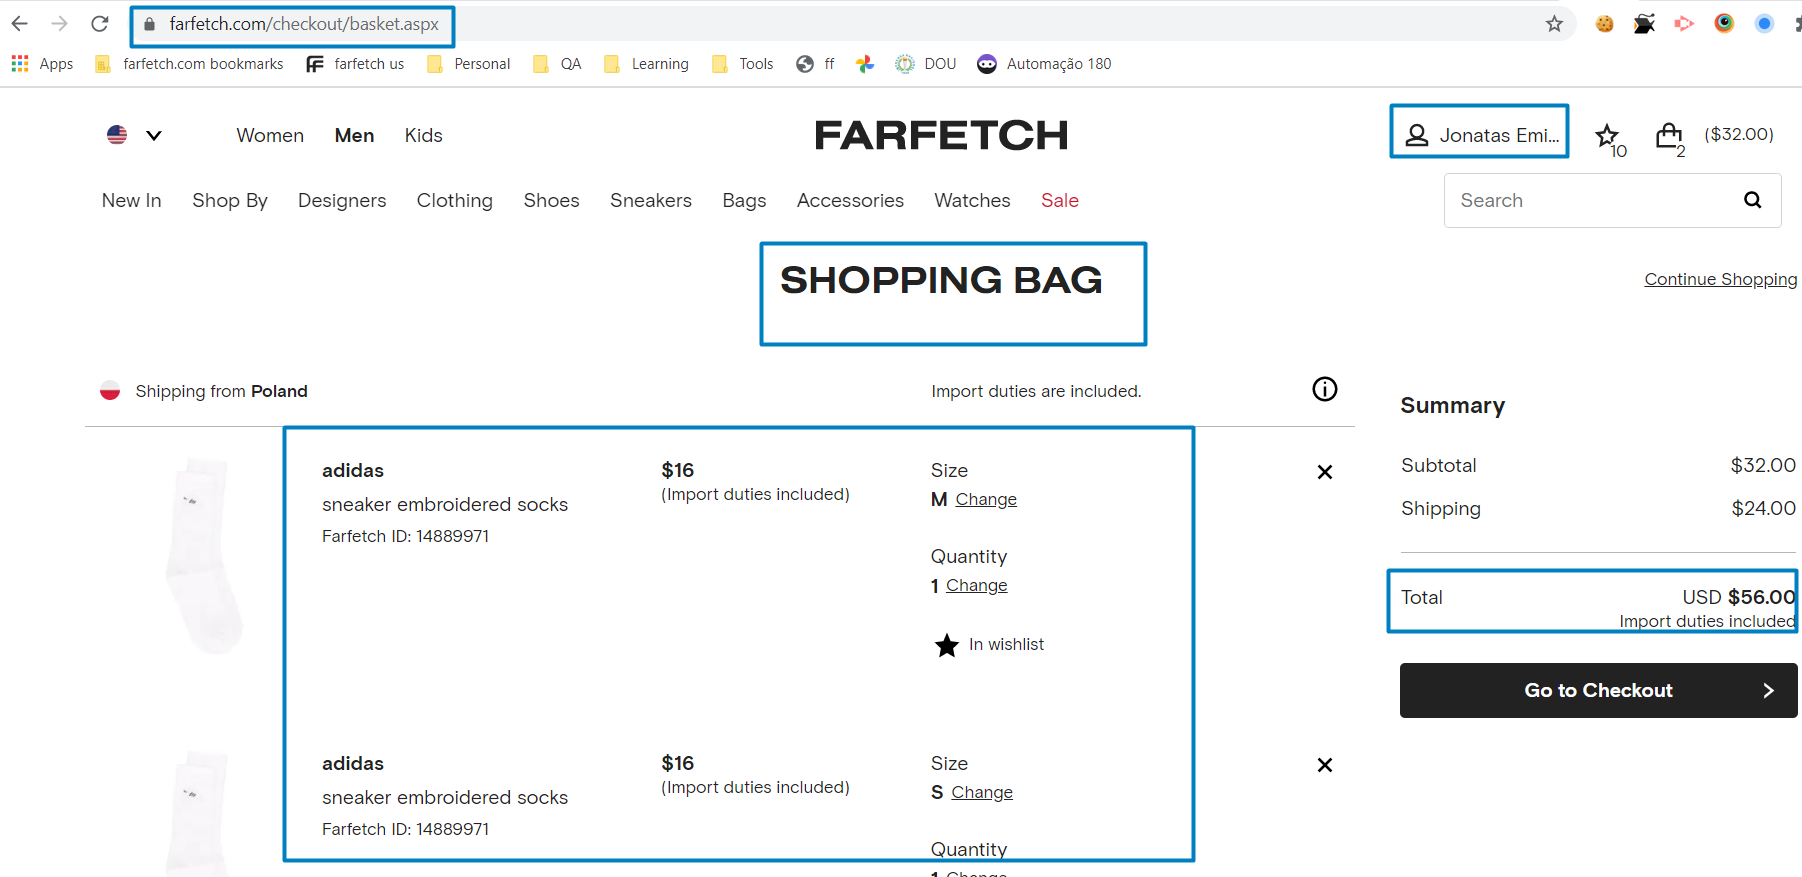Screen dimensions: 1802x877
Task: Open the cookie extension icon
Action: [1604, 24]
